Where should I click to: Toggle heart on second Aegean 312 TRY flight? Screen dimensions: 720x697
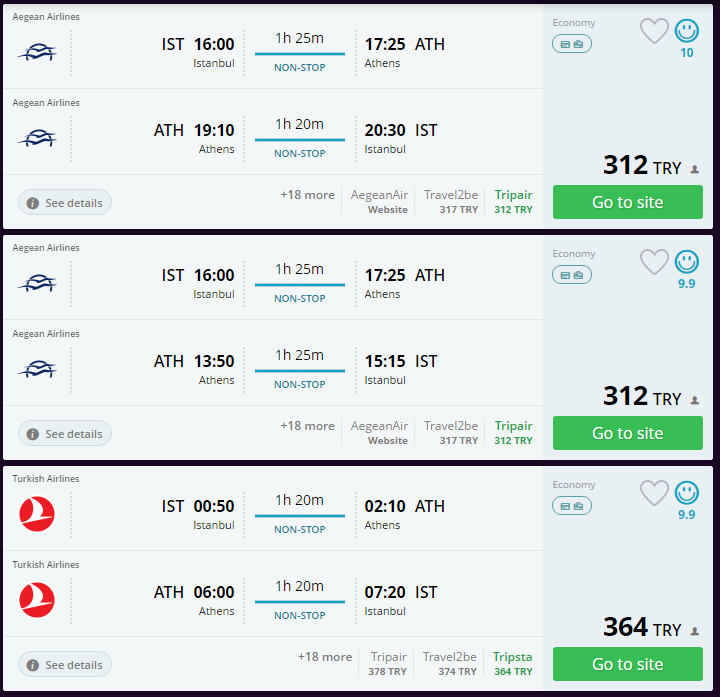[654, 262]
